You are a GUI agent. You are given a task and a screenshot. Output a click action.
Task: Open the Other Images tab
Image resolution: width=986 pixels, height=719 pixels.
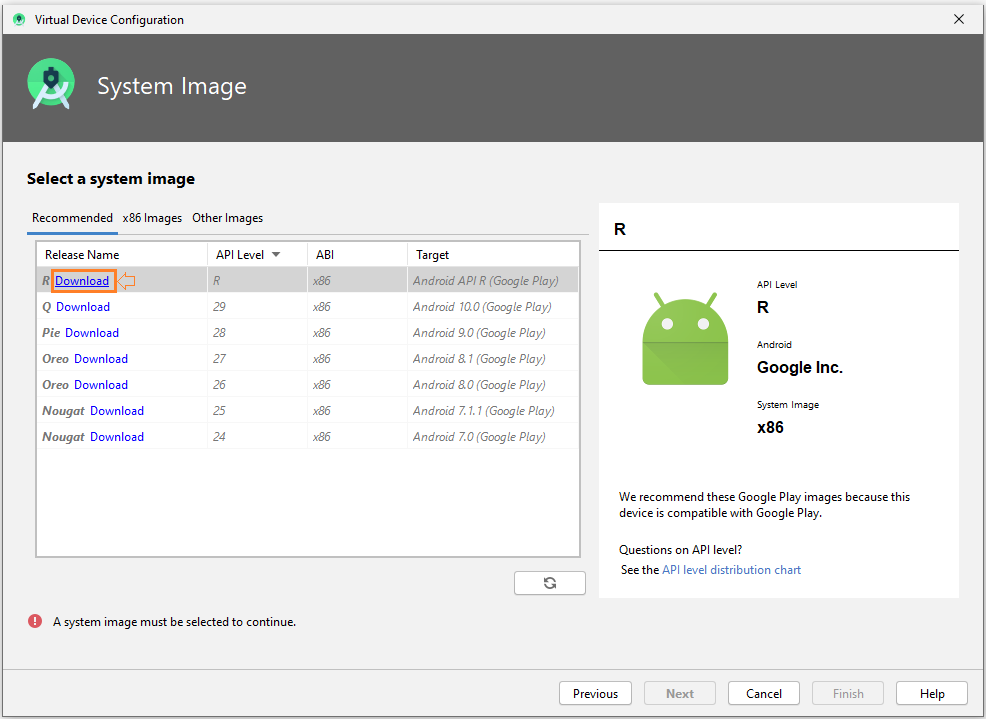[x=228, y=218]
